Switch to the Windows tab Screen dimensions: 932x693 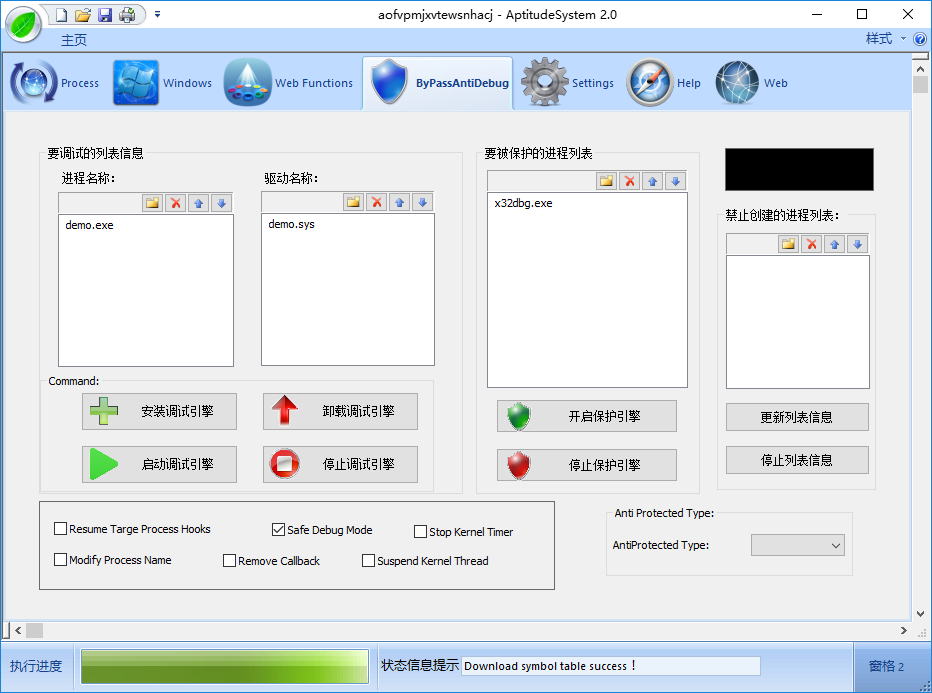tap(162, 83)
